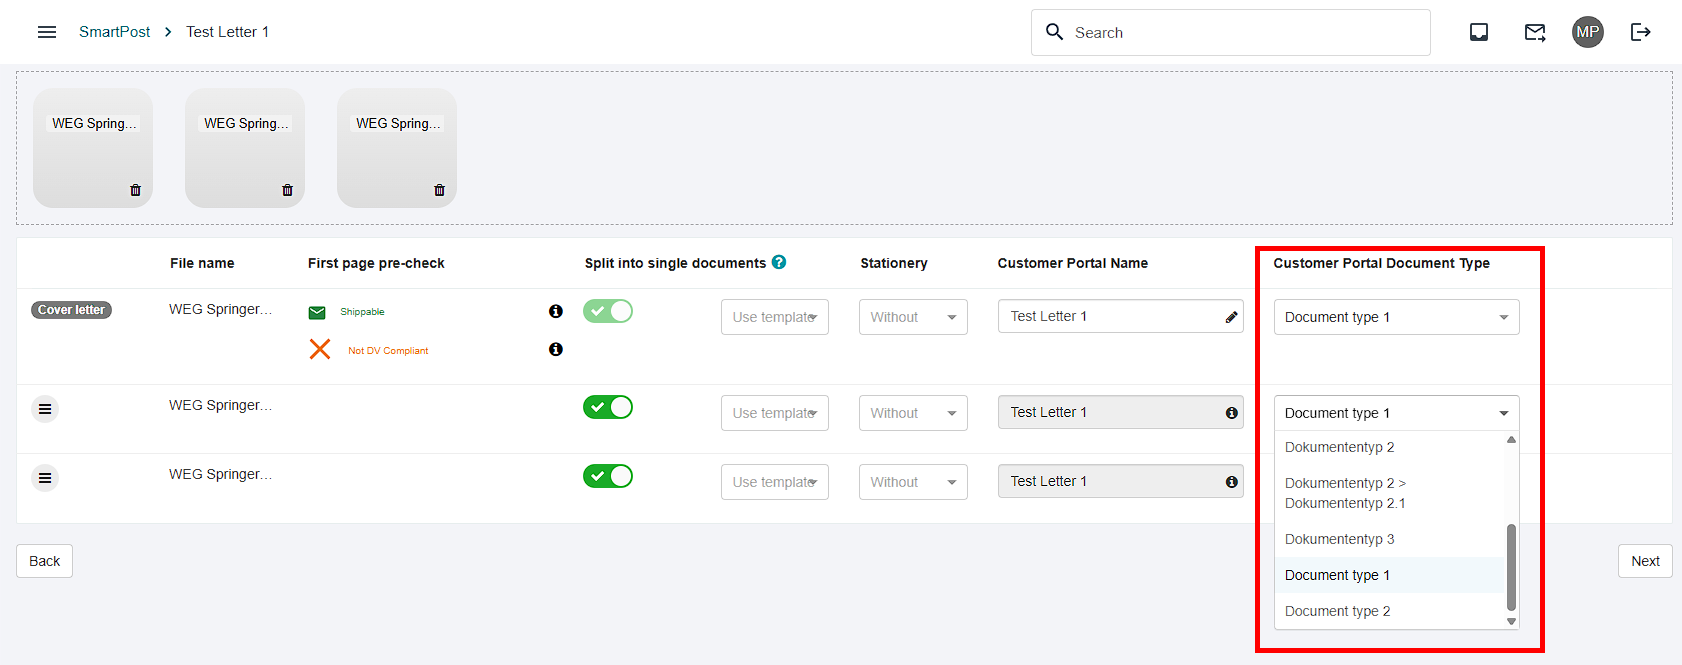The height and width of the screenshot is (665, 1682).
Task: Delete the second WEG Spring thumbnail
Action: pos(288,190)
